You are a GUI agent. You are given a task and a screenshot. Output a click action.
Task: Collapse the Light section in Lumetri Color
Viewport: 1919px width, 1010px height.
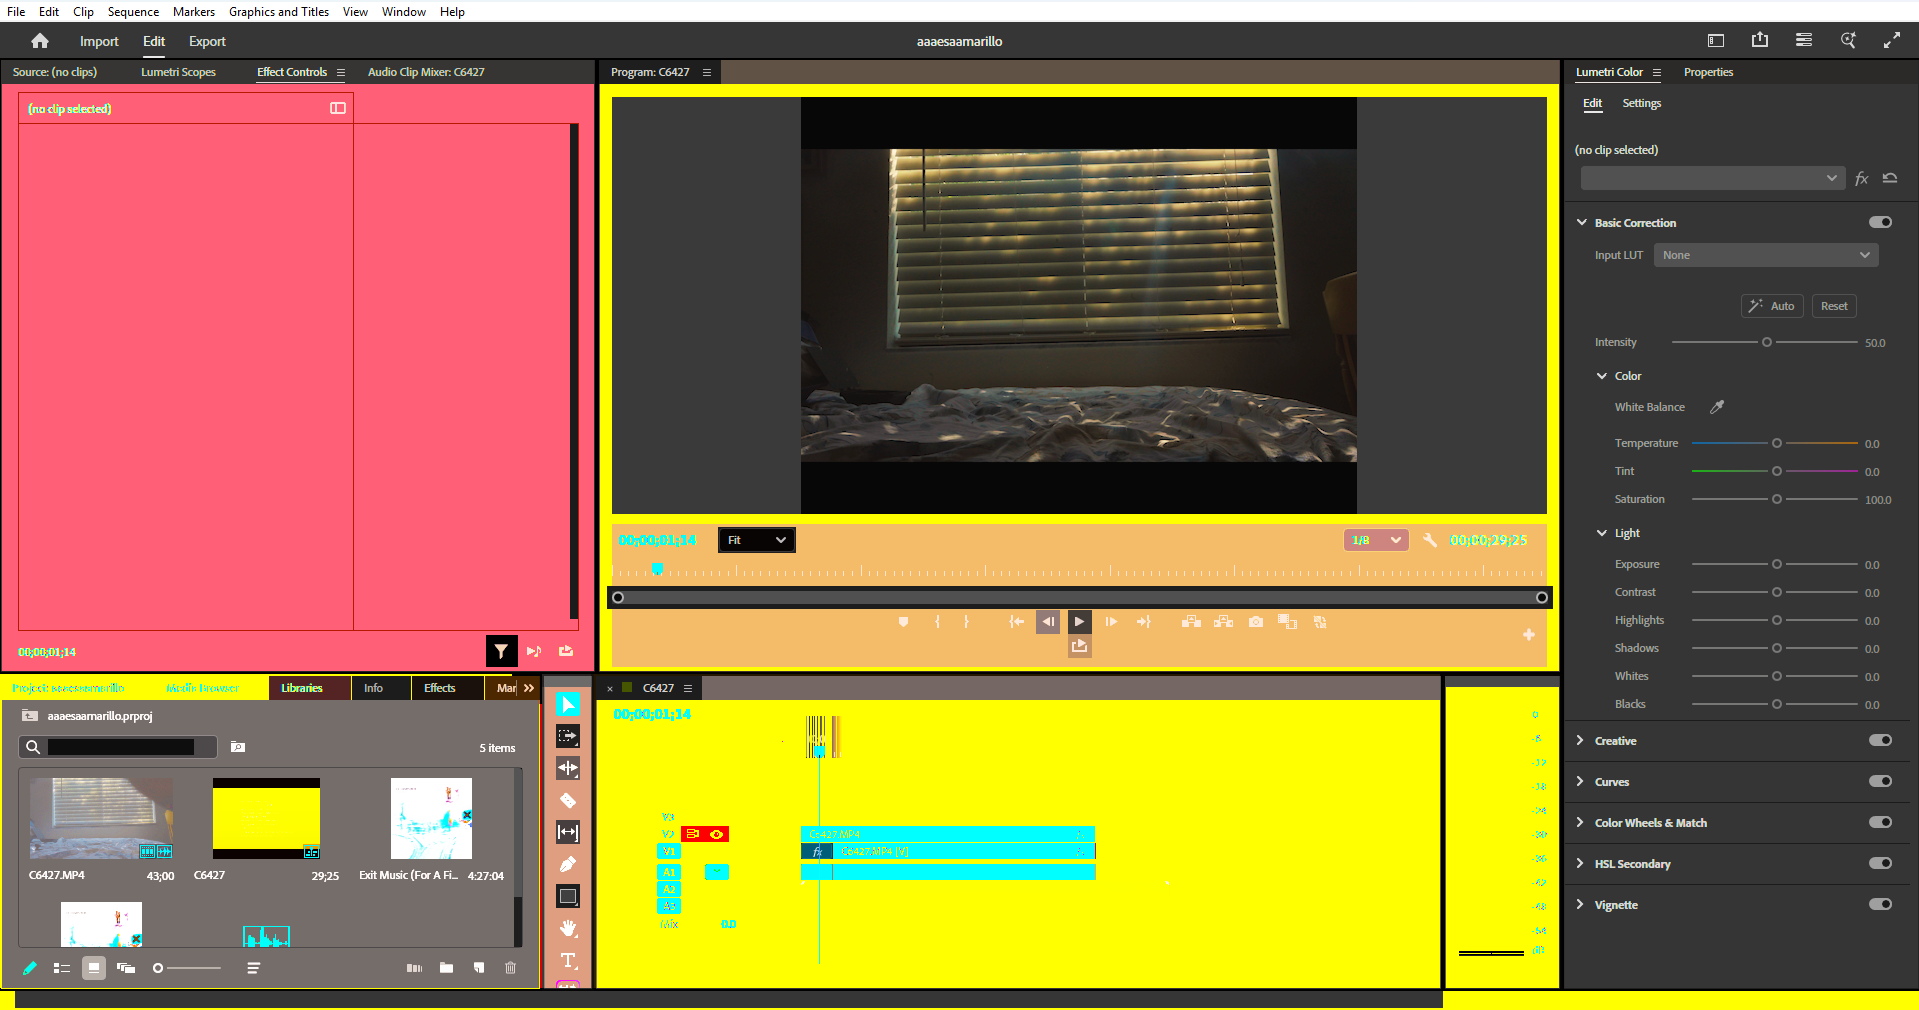tap(1603, 533)
